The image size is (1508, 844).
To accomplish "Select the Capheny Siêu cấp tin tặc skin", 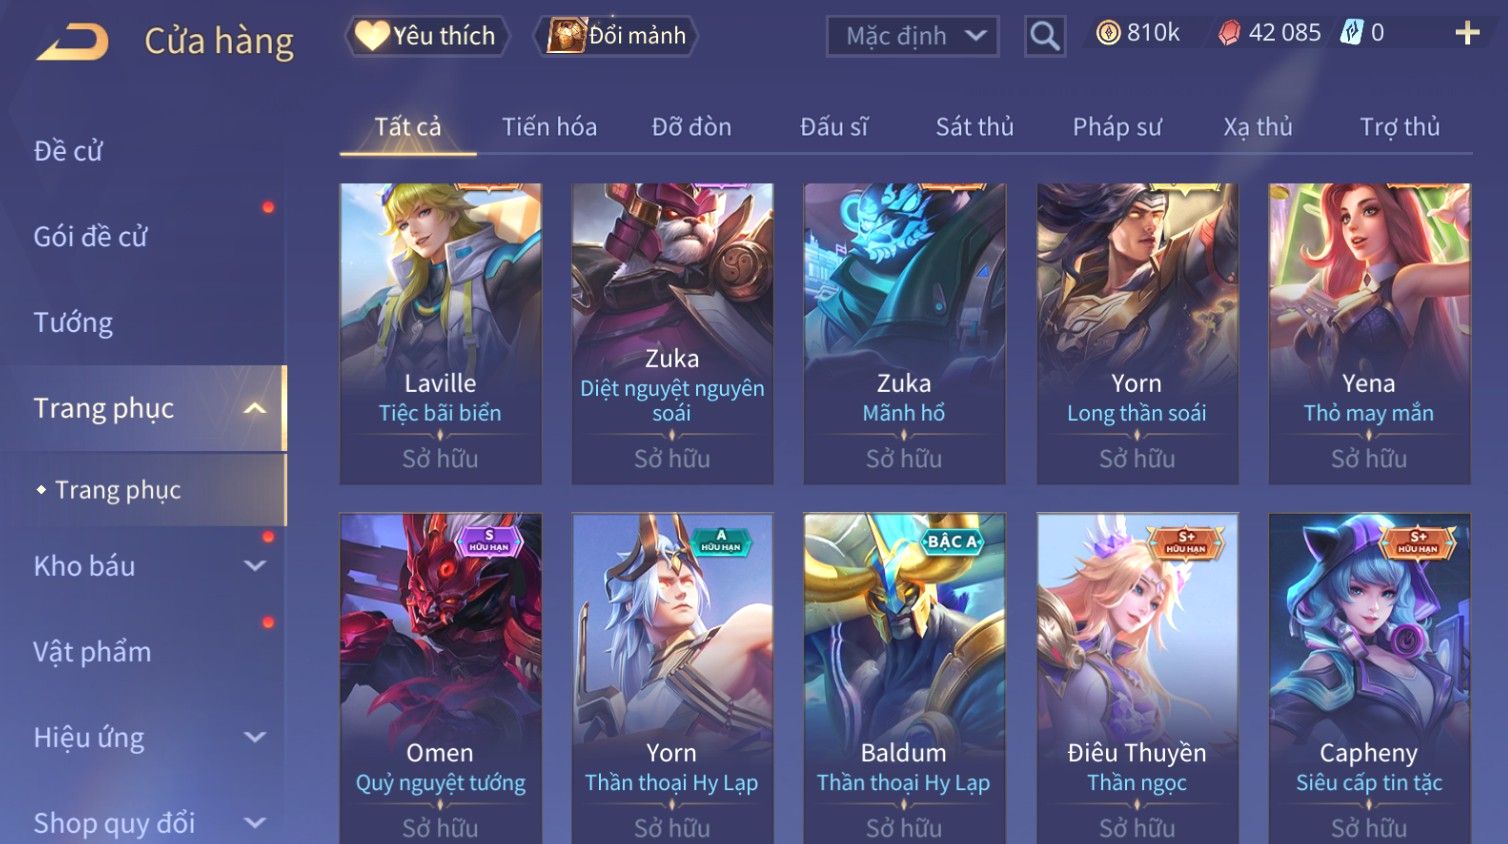I will point(1369,679).
